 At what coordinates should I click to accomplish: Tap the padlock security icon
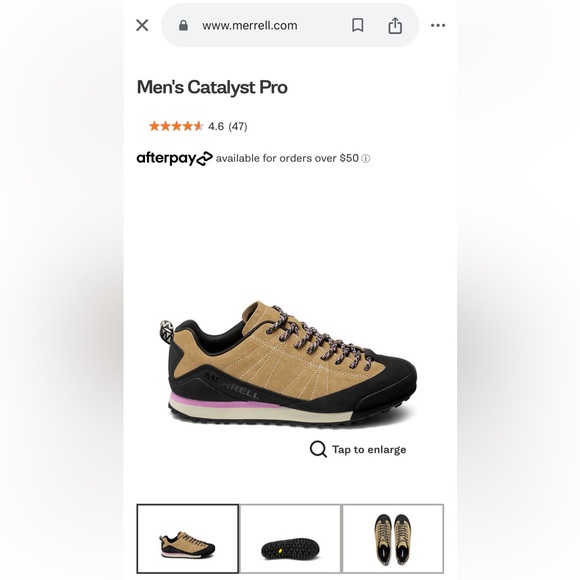183,26
